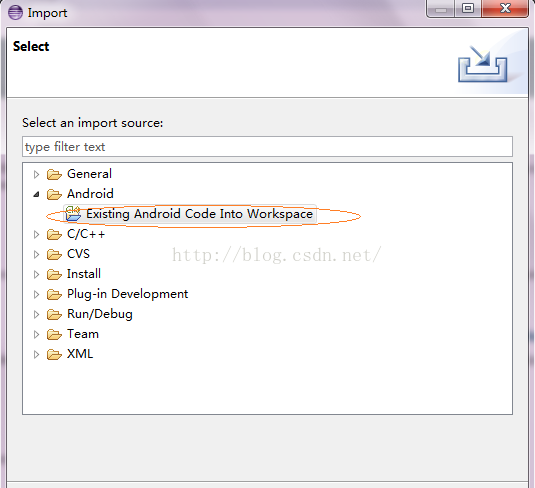Focus the type filter text field
Viewport: 535px width, 488px height.
coord(267,147)
